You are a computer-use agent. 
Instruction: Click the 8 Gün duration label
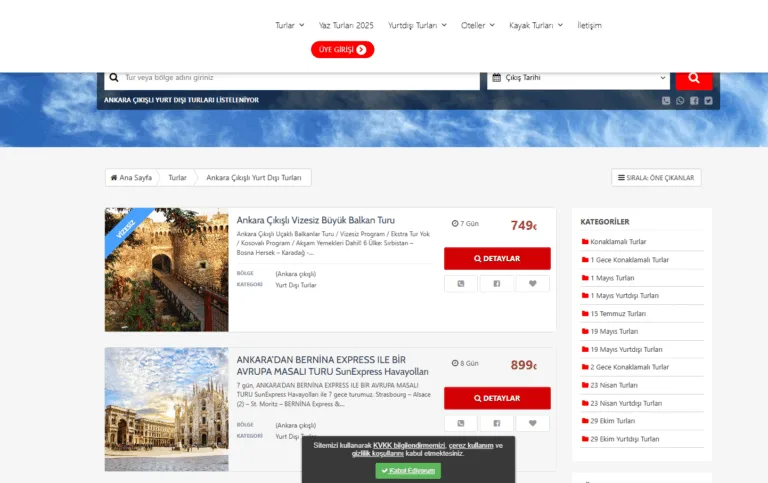(x=465, y=363)
